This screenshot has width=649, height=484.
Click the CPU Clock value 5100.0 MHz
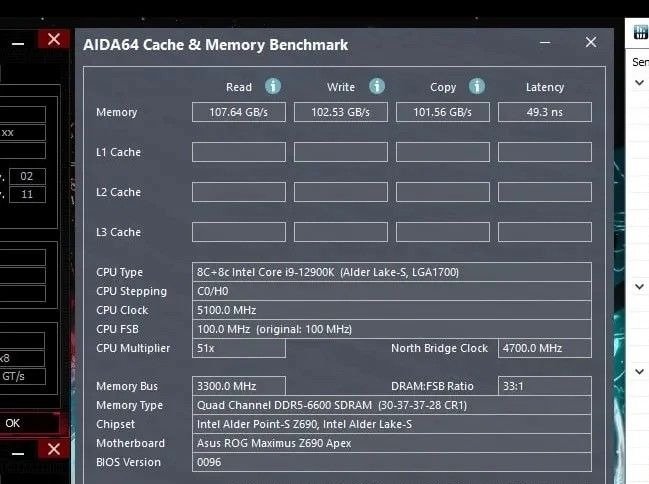pyautogui.click(x=392, y=310)
